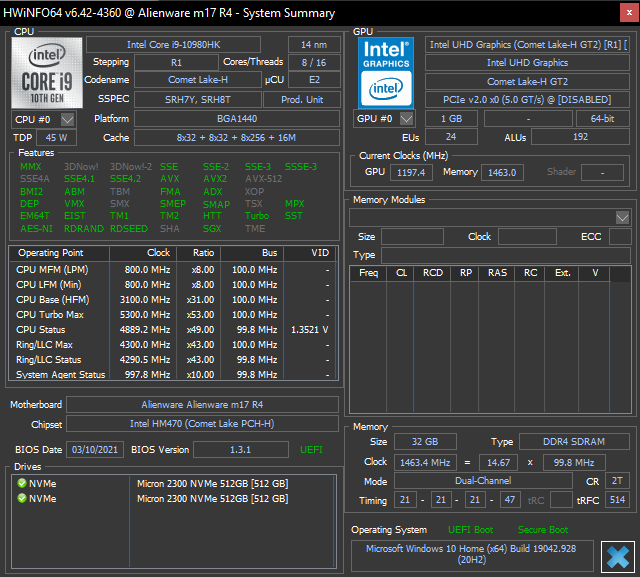Click the GPU clock 1197.4 value field
Viewport: 640px width, 577px height.
[x=412, y=172]
